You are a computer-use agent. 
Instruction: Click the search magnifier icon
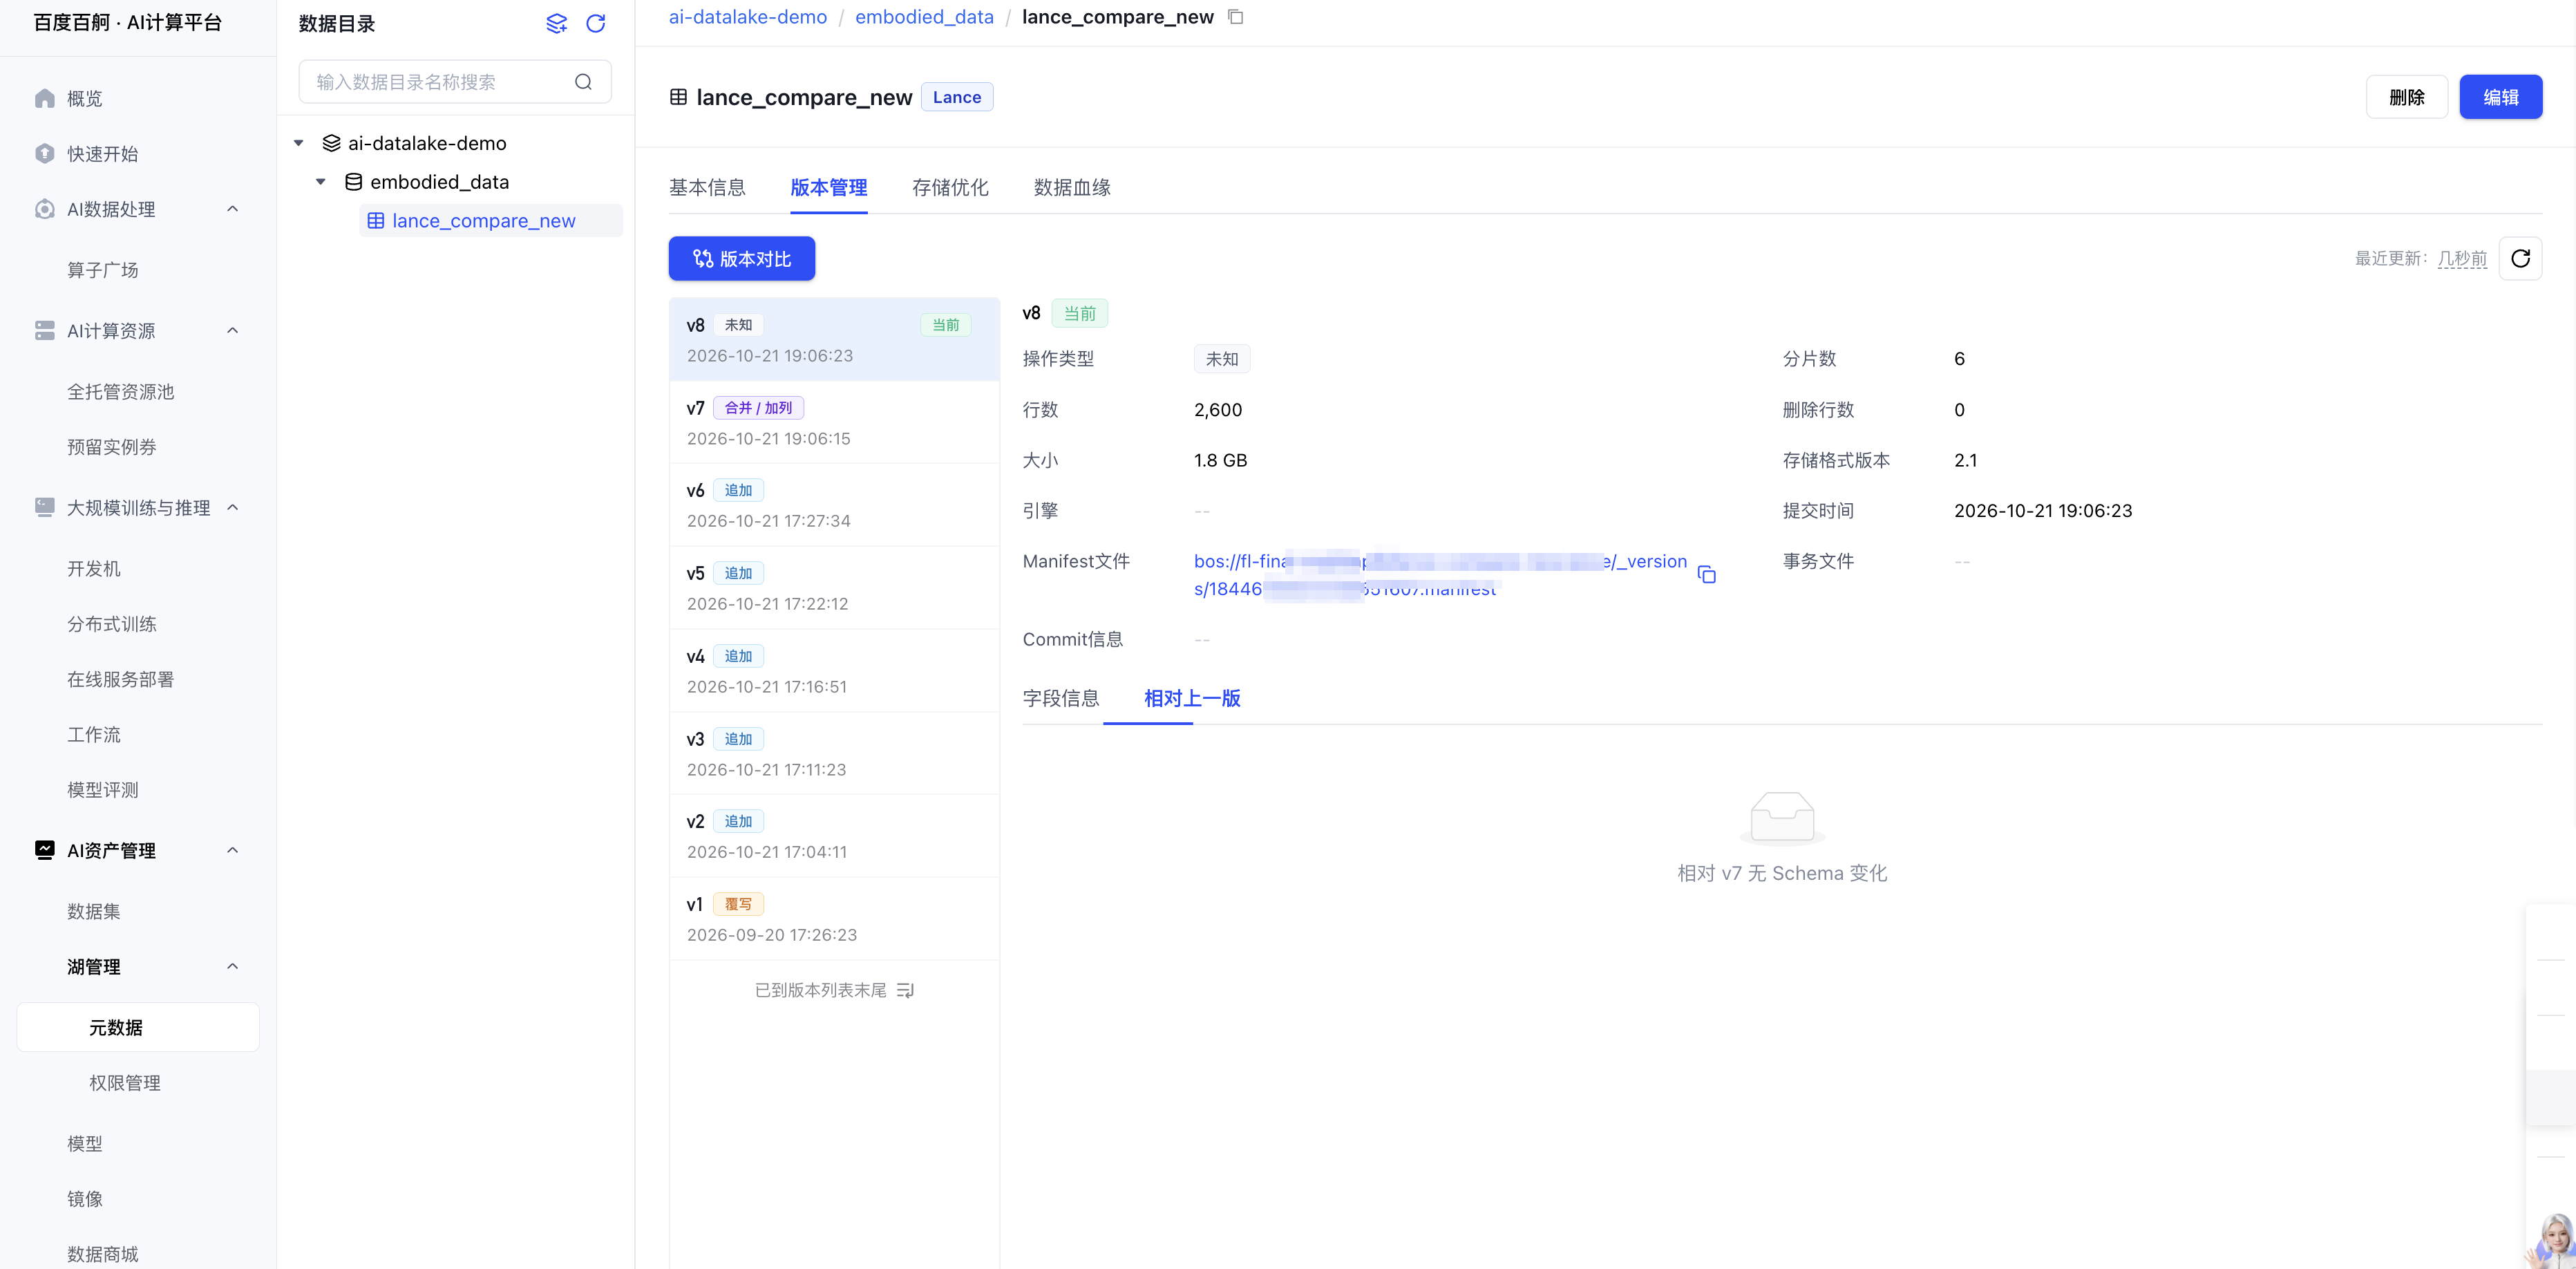point(583,82)
